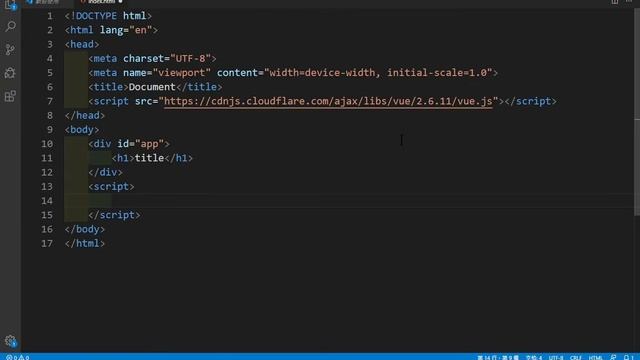Open the Manage gear menu
This screenshot has height=360, width=640.
pyautogui.click(x=10, y=341)
